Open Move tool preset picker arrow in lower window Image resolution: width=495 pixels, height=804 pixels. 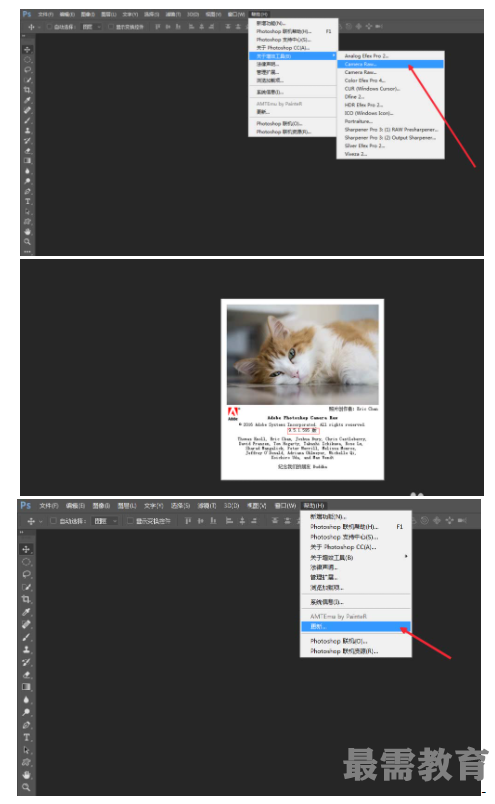pyautogui.click(x=41, y=521)
